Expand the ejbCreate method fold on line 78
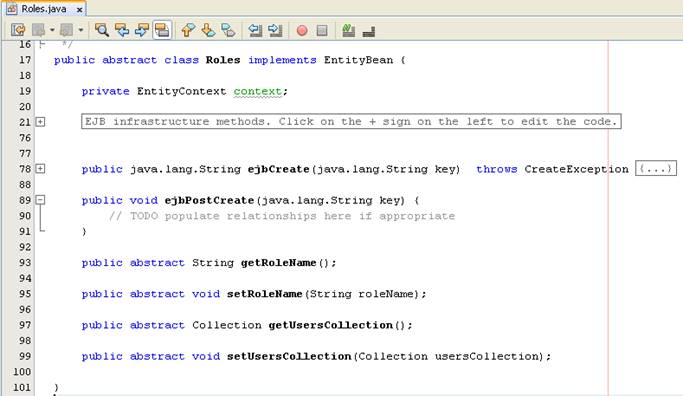Image resolution: width=683 pixels, height=396 pixels. [40, 169]
